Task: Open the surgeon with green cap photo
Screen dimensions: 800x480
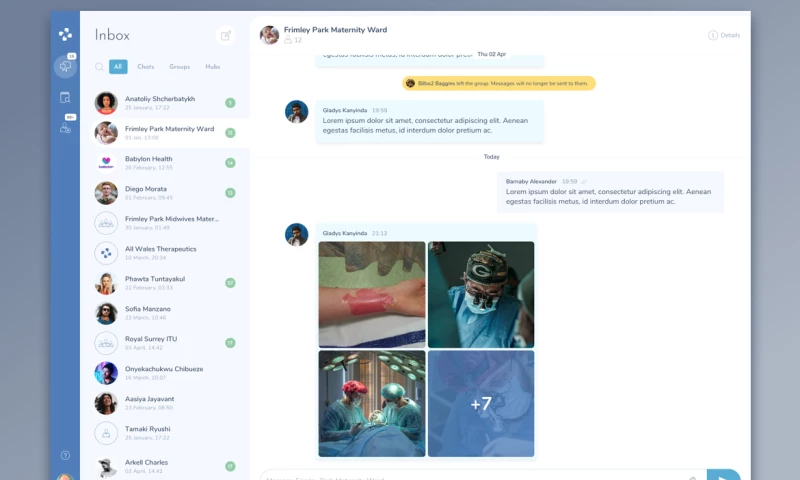Action: [481, 295]
